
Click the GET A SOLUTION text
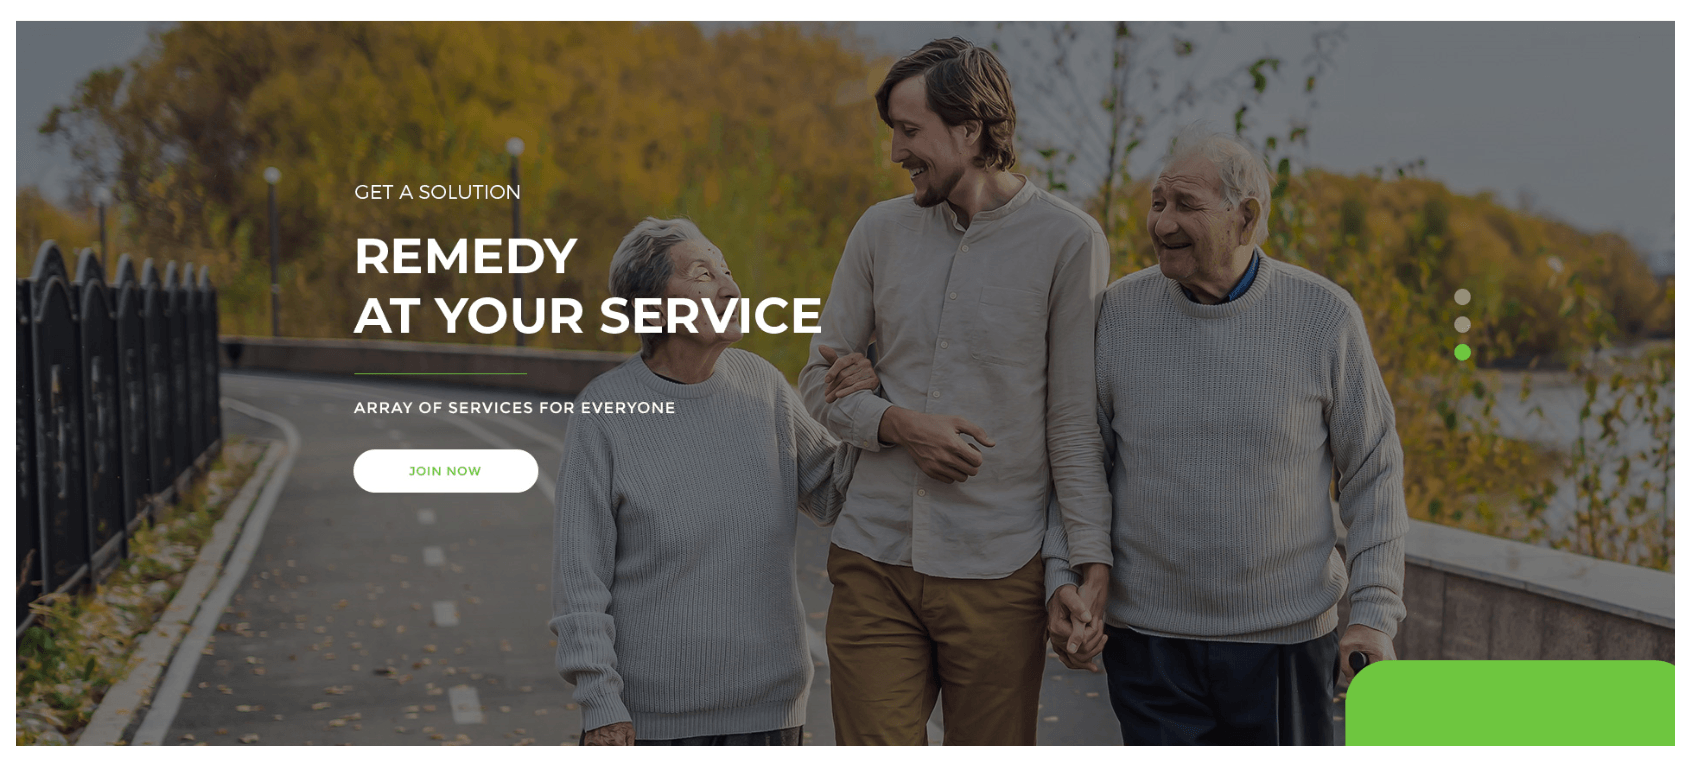point(437,192)
